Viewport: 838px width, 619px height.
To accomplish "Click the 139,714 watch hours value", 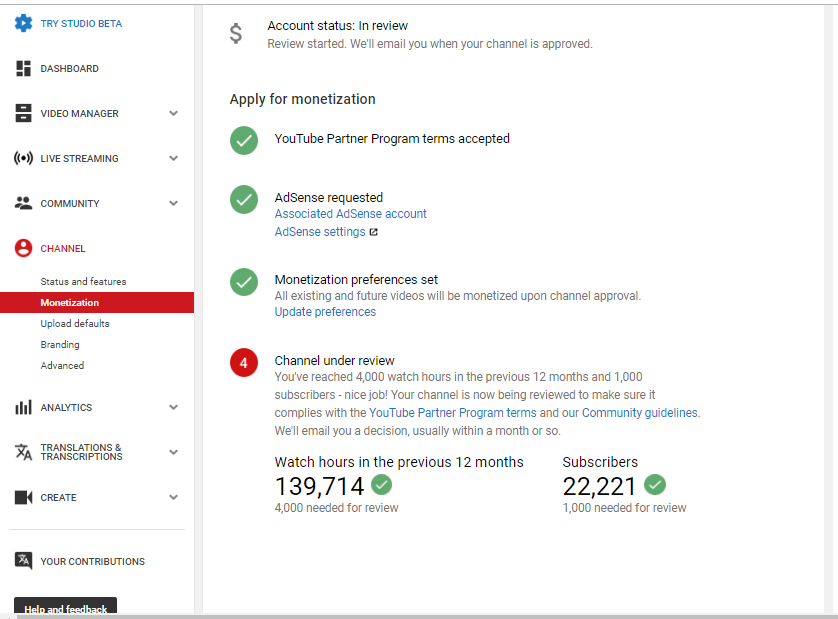I will click(319, 486).
